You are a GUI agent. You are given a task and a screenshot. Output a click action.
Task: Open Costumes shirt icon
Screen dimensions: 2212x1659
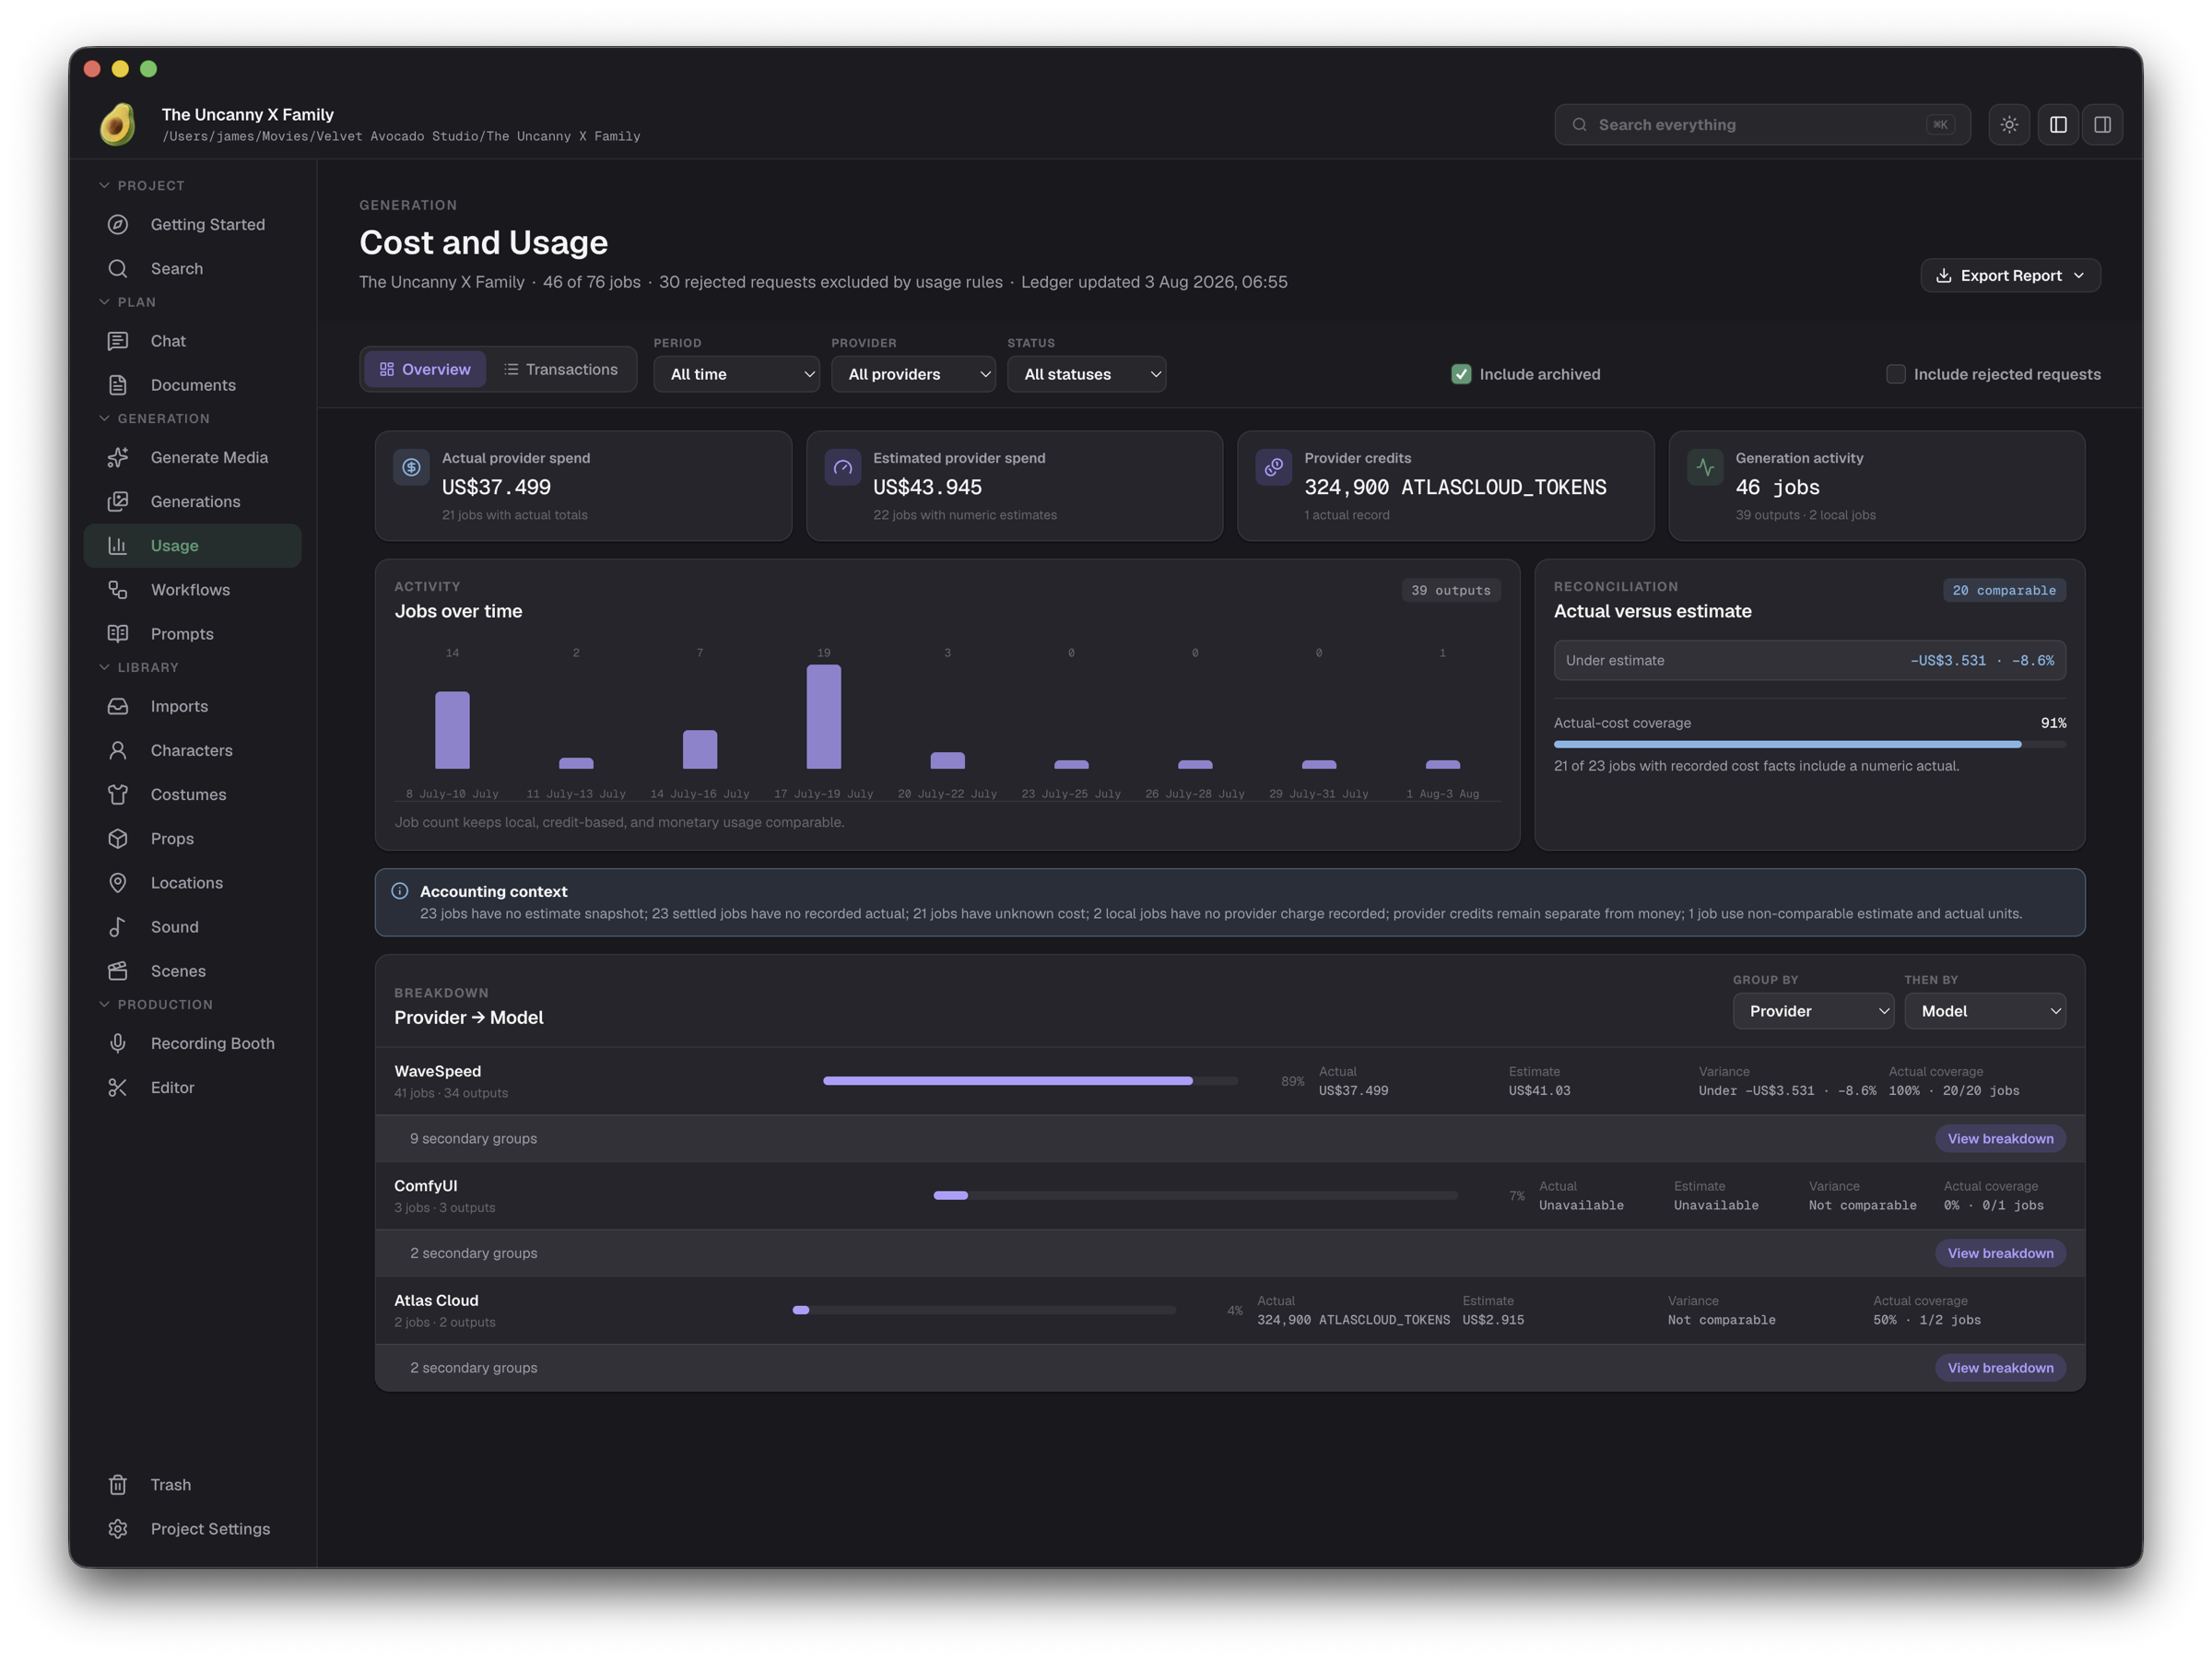[118, 794]
